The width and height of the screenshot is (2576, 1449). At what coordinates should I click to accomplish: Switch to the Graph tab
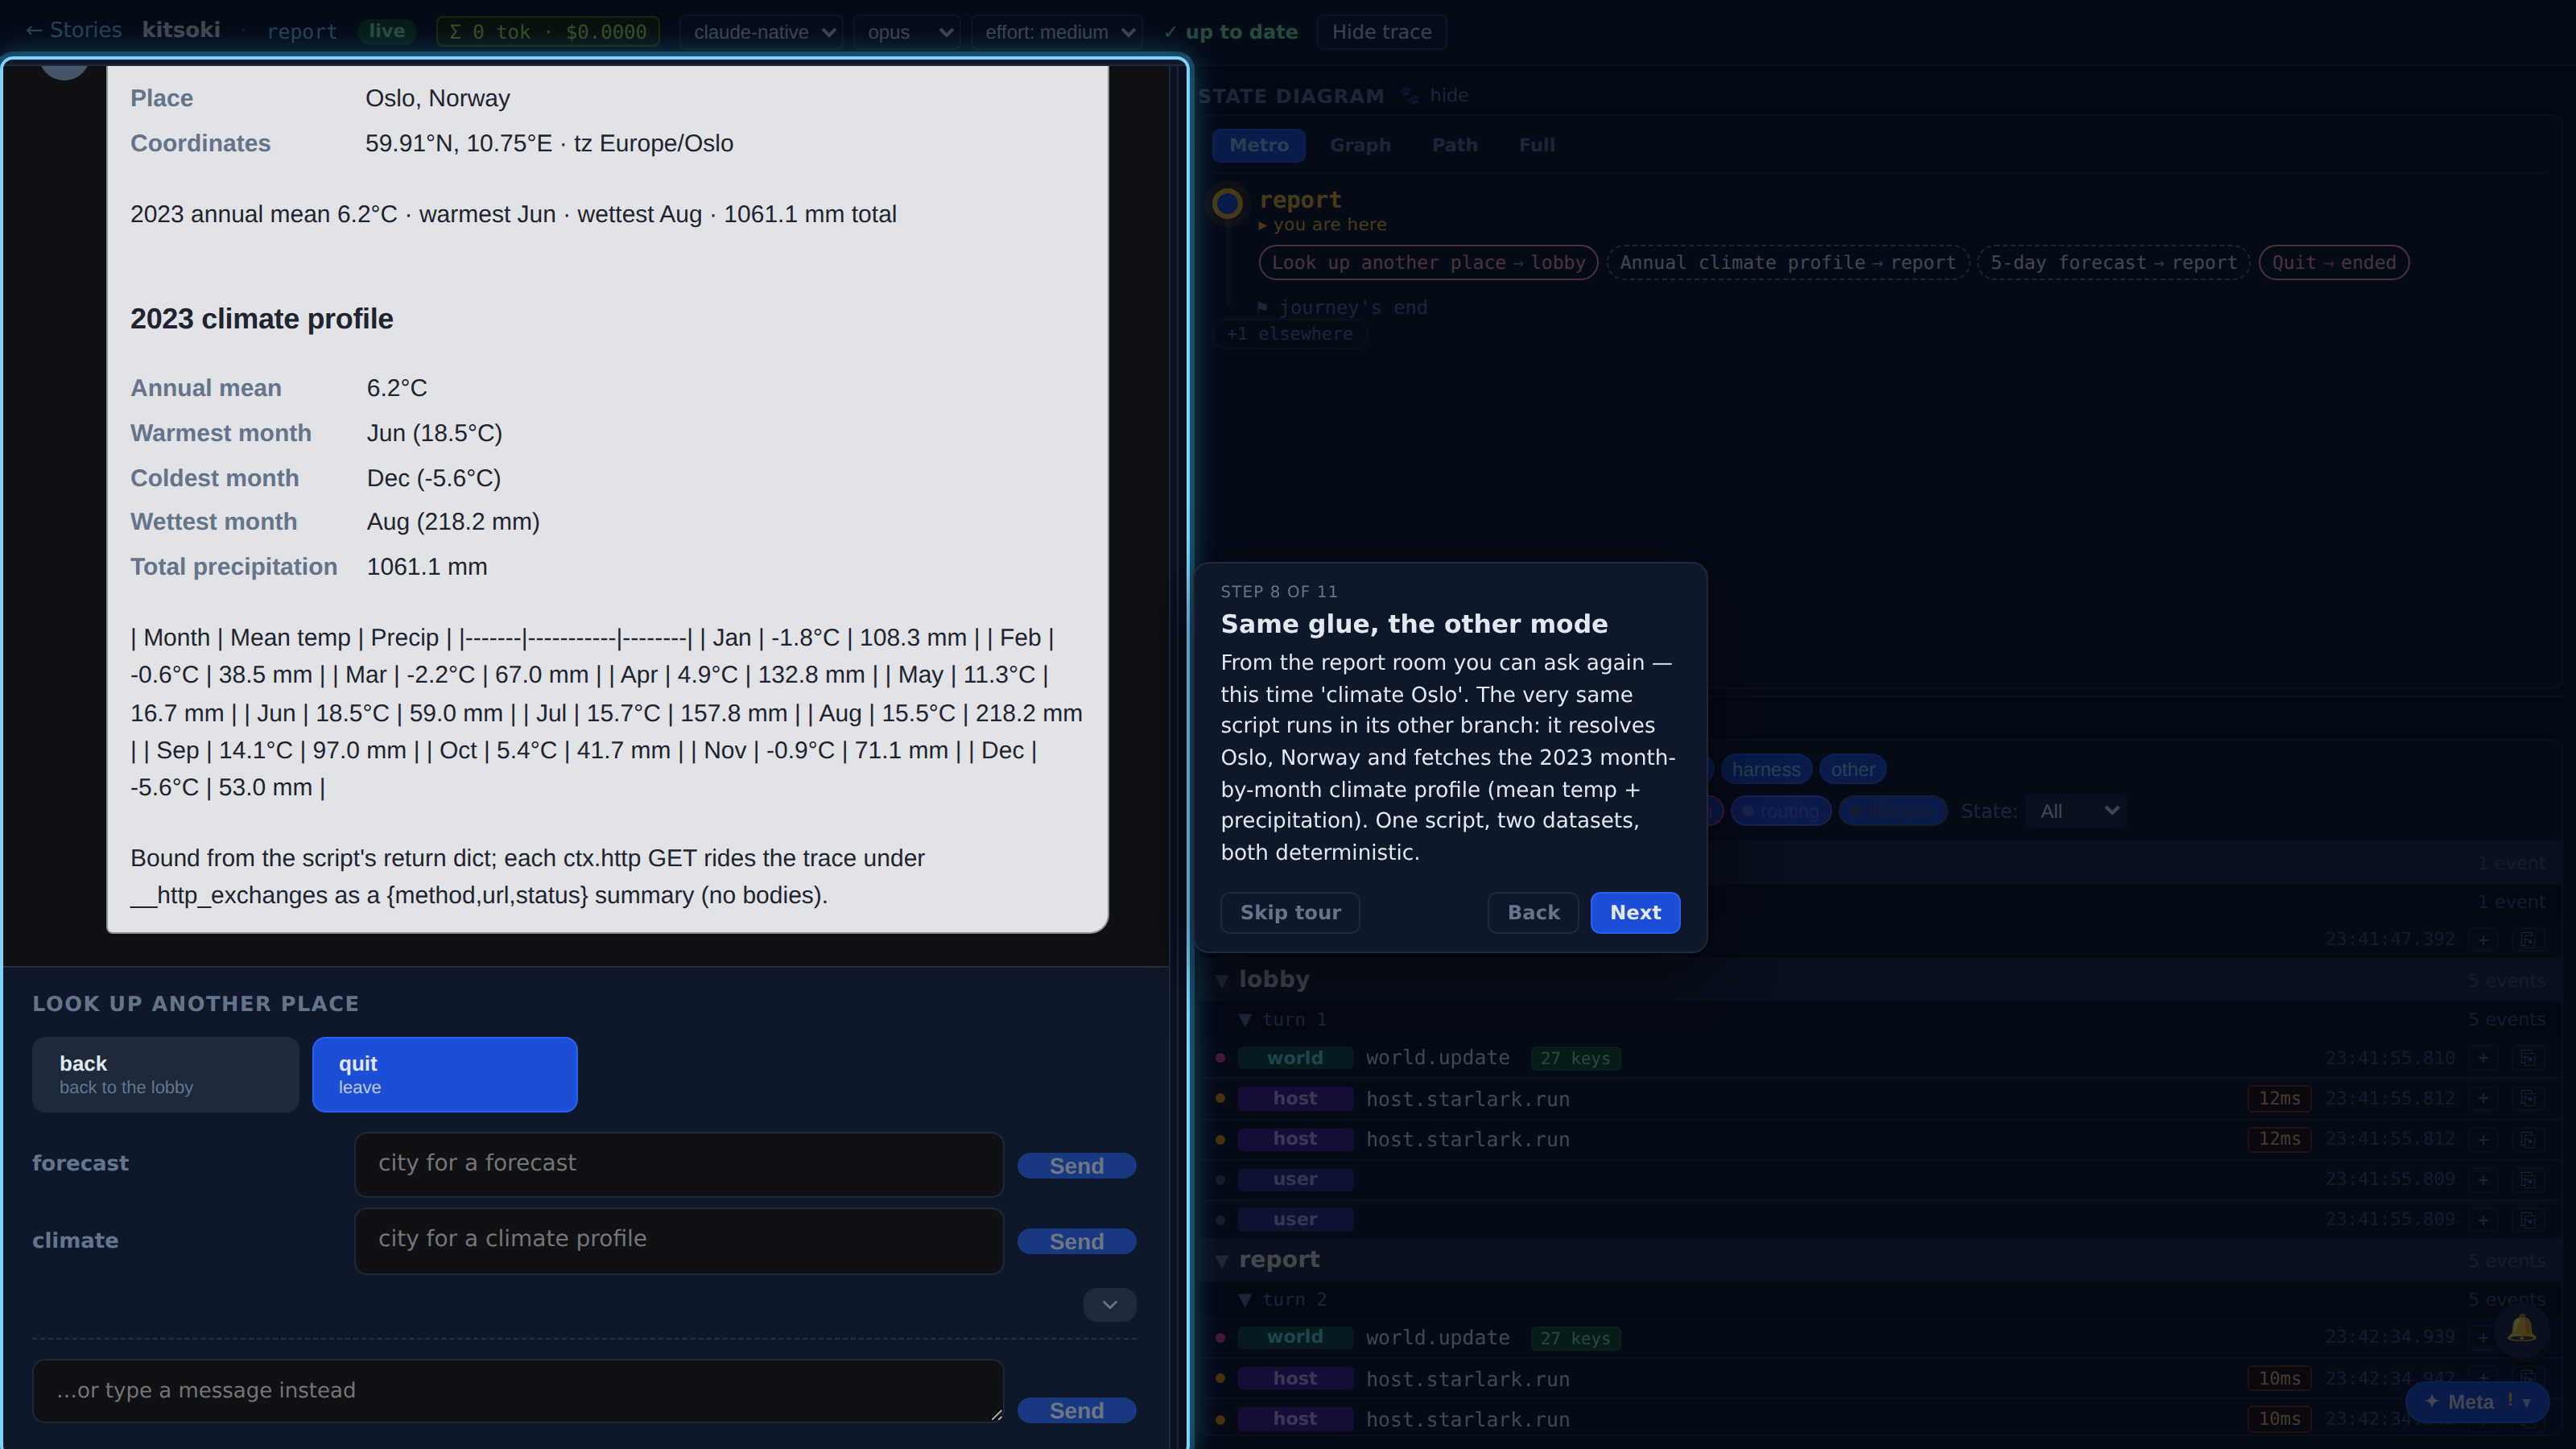click(1360, 145)
